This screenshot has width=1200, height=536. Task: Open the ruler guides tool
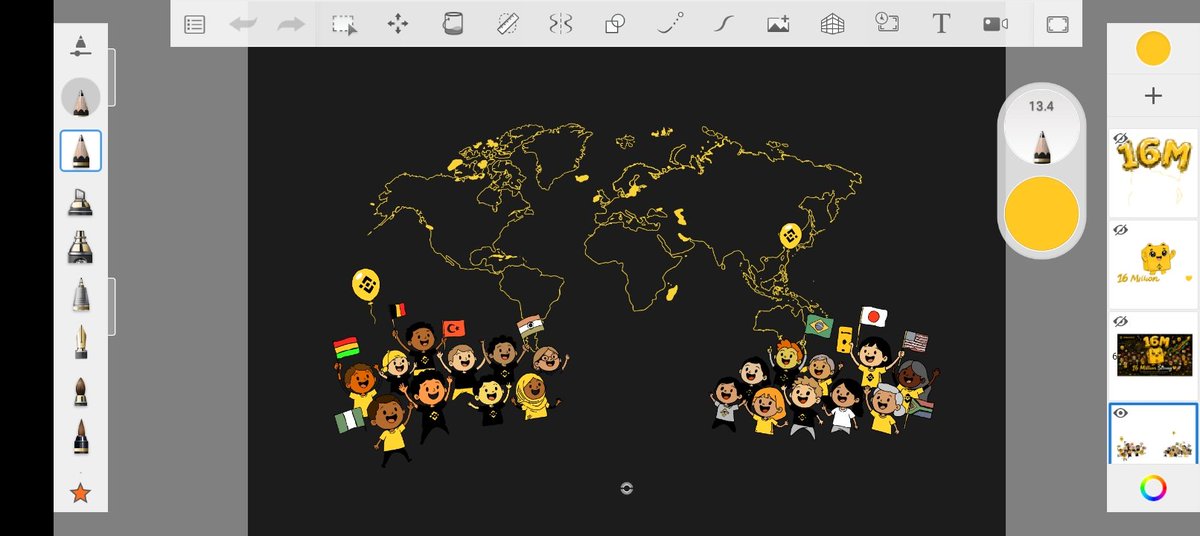[507, 24]
